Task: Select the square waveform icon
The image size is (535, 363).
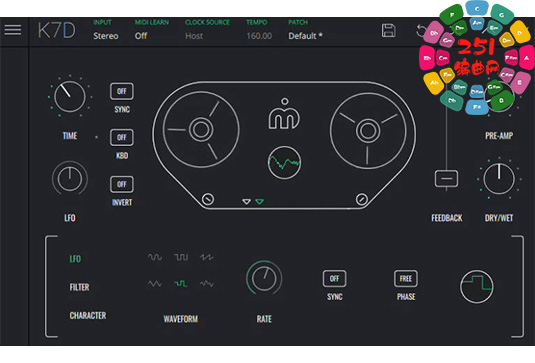Action: [181, 257]
